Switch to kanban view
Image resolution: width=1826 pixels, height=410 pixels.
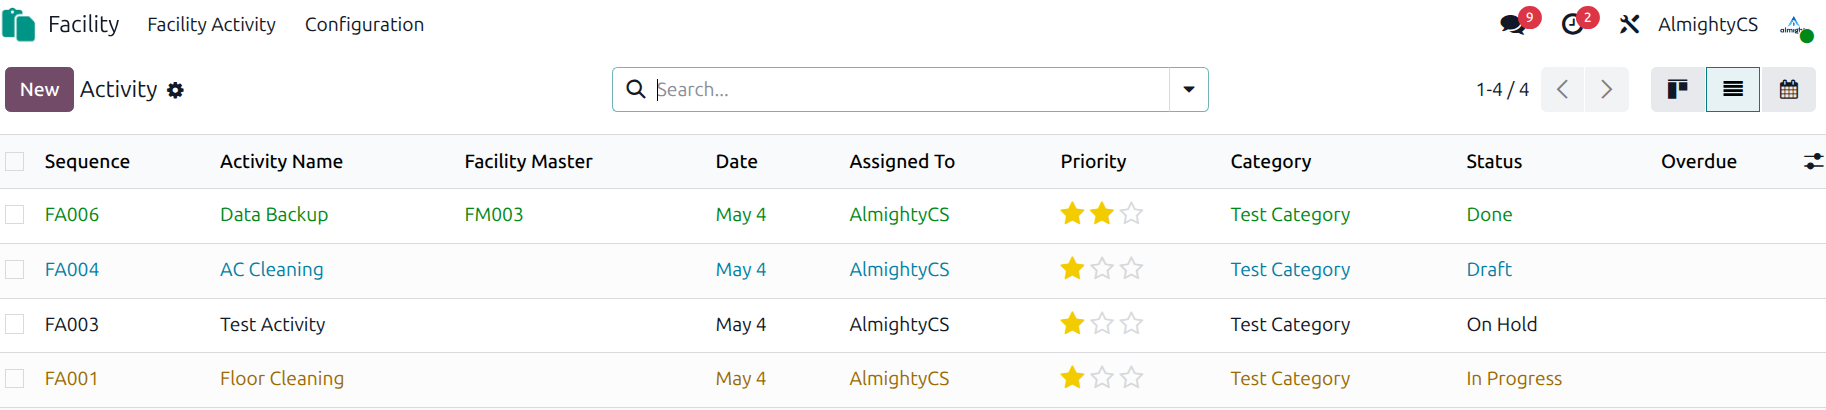[x=1678, y=89]
